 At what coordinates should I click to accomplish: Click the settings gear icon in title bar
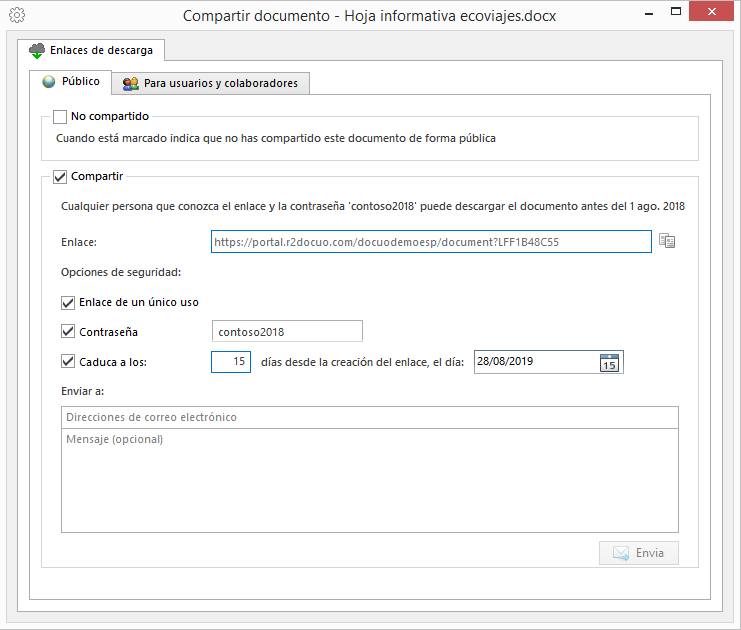pyautogui.click(x=17, y=15)
